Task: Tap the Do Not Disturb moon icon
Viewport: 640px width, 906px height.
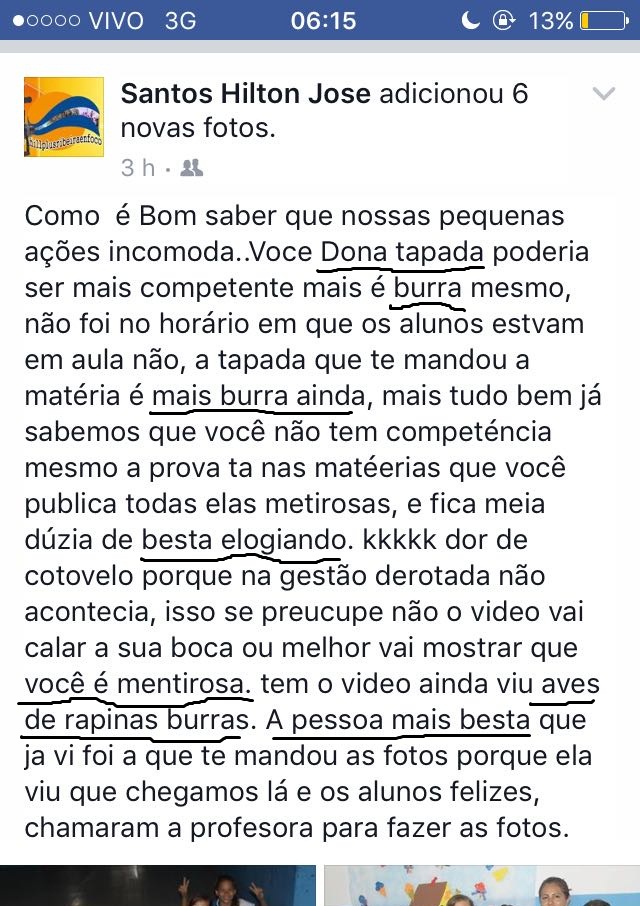Action: point(470,20)
